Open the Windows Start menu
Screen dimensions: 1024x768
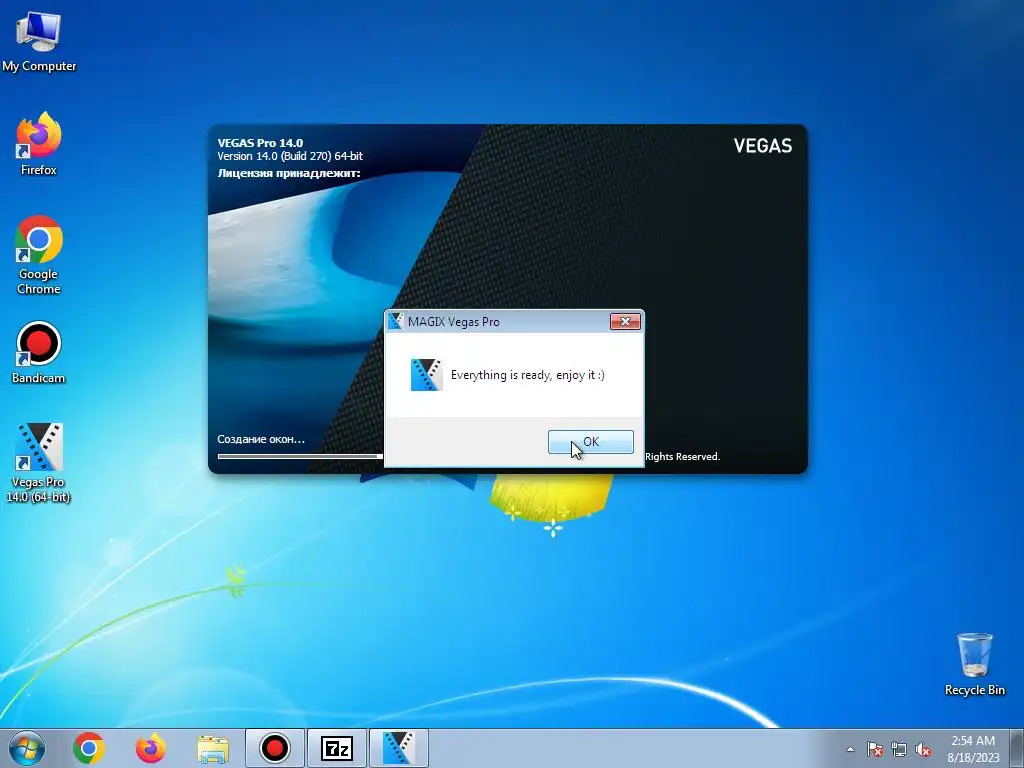tap(27, 748)
